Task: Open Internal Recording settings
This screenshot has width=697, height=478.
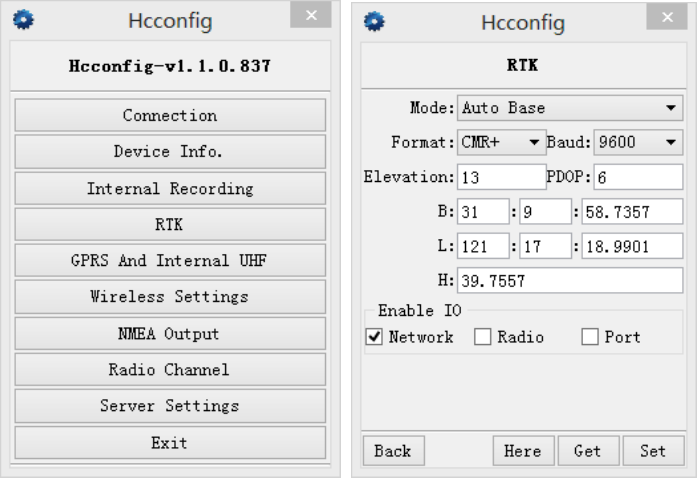Action: pos(170,188)
